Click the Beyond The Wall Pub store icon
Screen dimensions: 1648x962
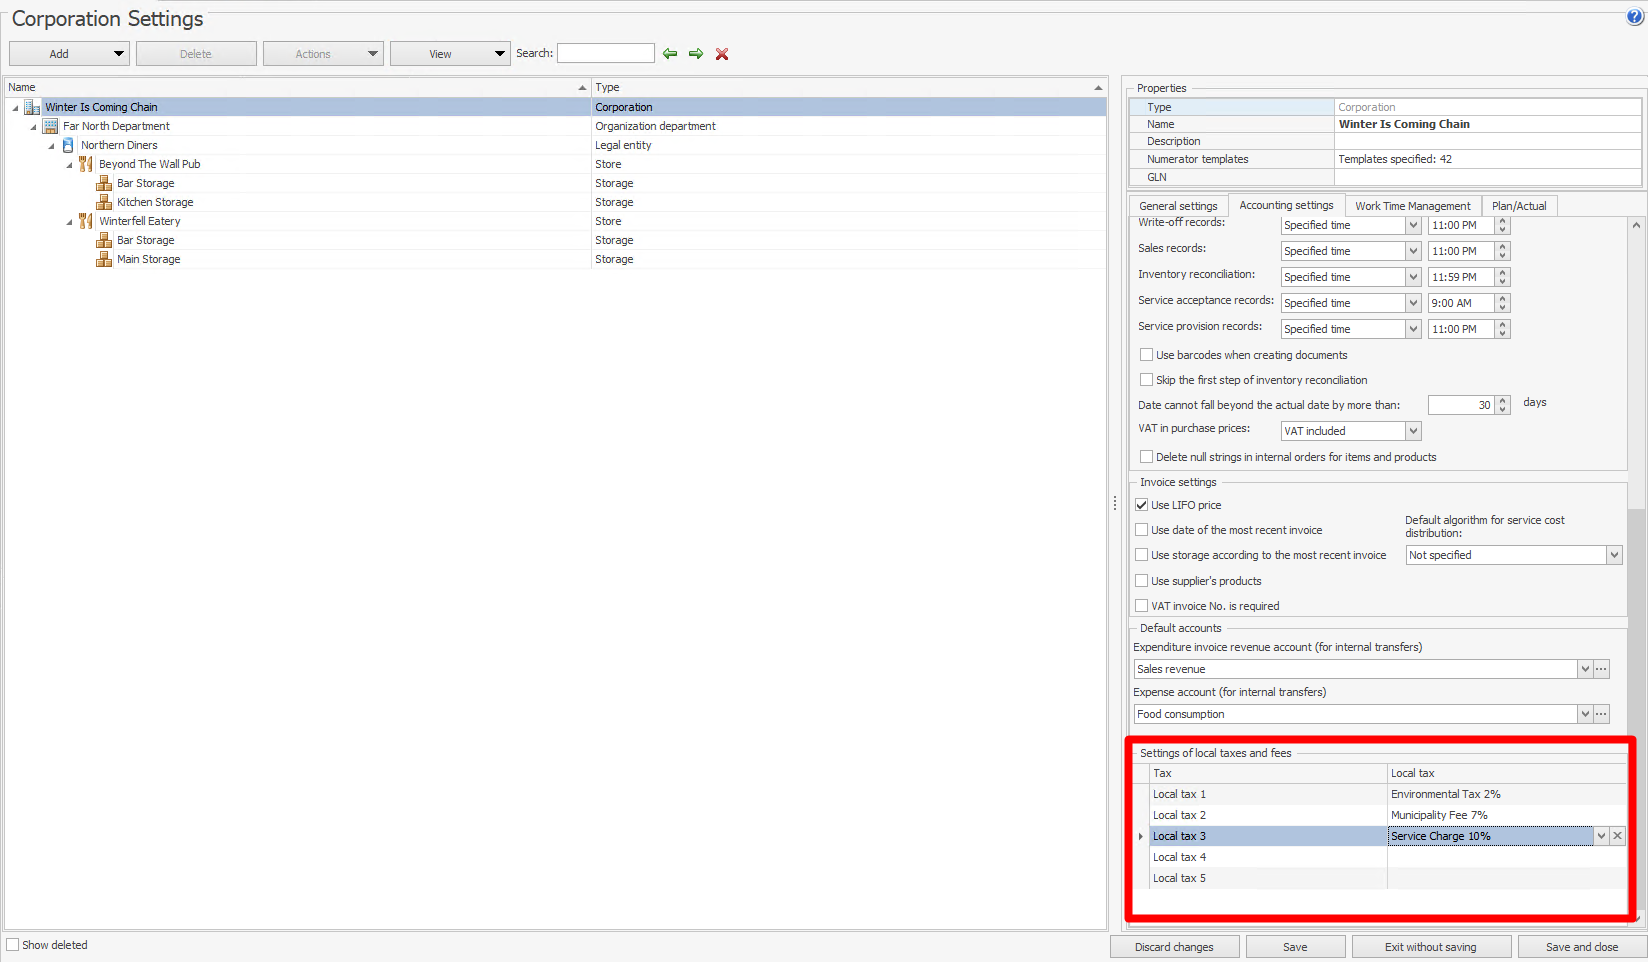[x=86, y=164]
